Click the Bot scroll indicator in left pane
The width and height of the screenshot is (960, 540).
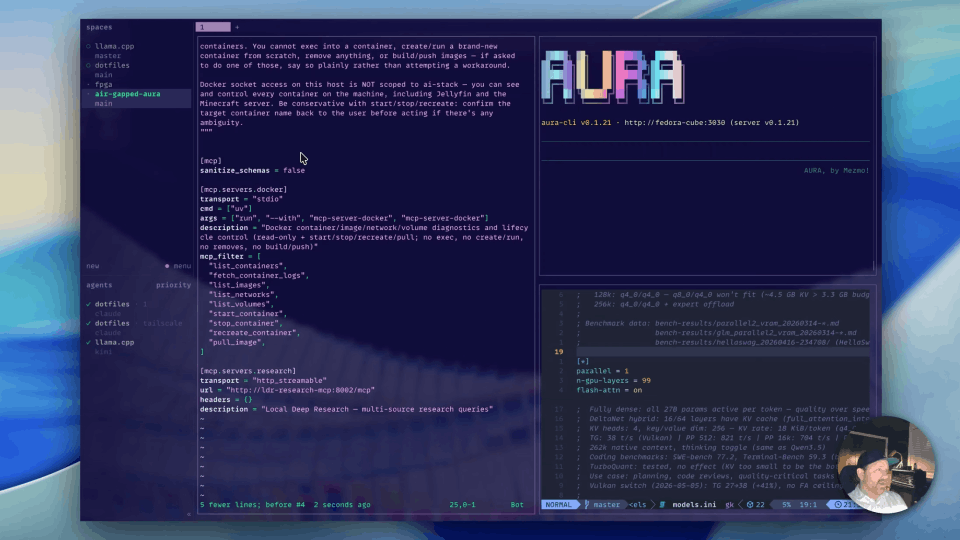tap(517, 504)
